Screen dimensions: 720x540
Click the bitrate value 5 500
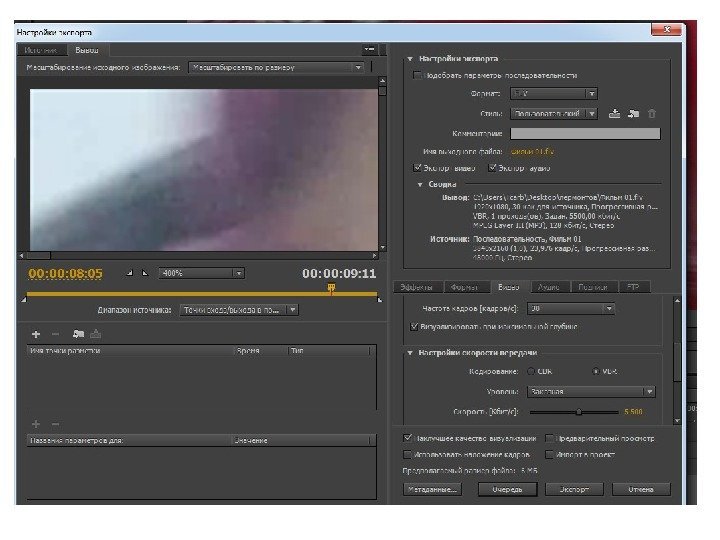coord(634,412)
